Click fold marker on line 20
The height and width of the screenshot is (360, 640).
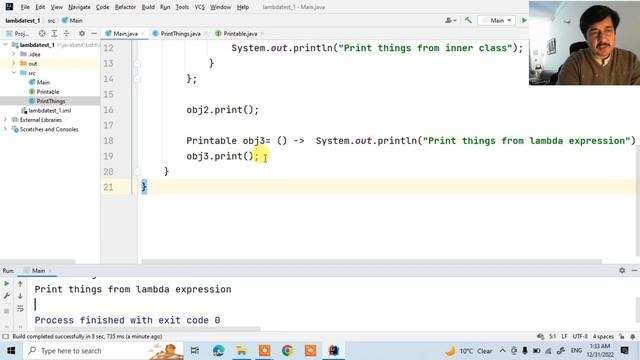click(x=138, y=172)
